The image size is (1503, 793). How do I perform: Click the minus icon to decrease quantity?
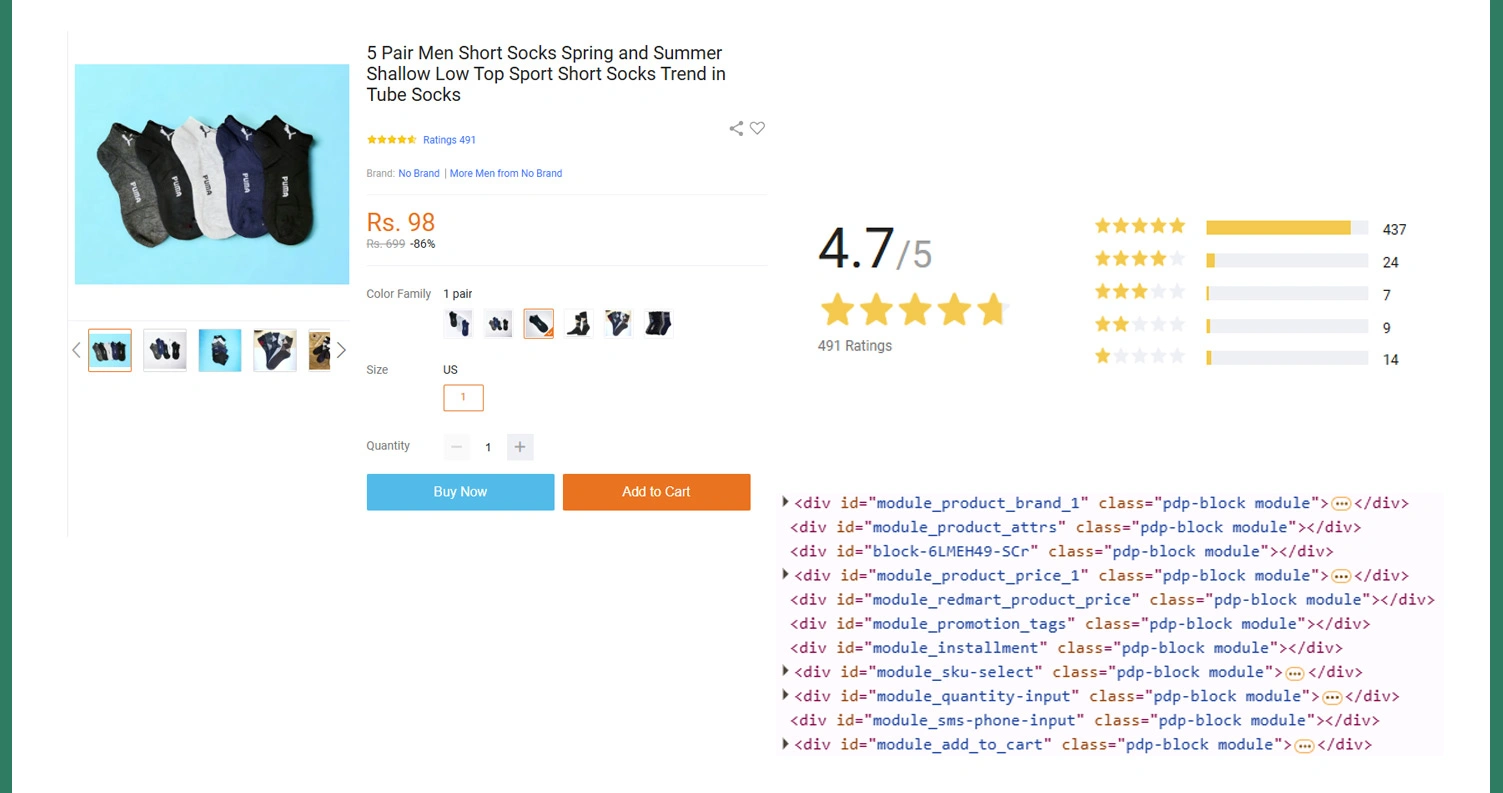(456, 447)
